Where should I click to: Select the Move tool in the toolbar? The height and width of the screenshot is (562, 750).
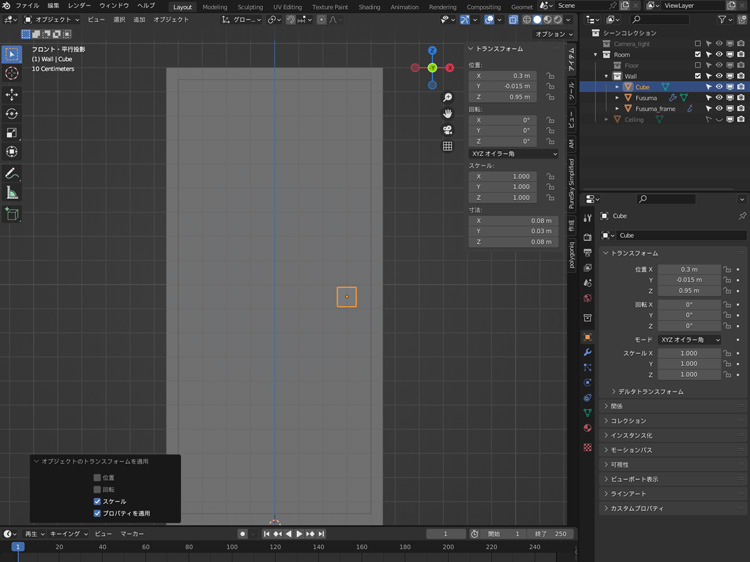pyautogui.click(x=12, y=94)
